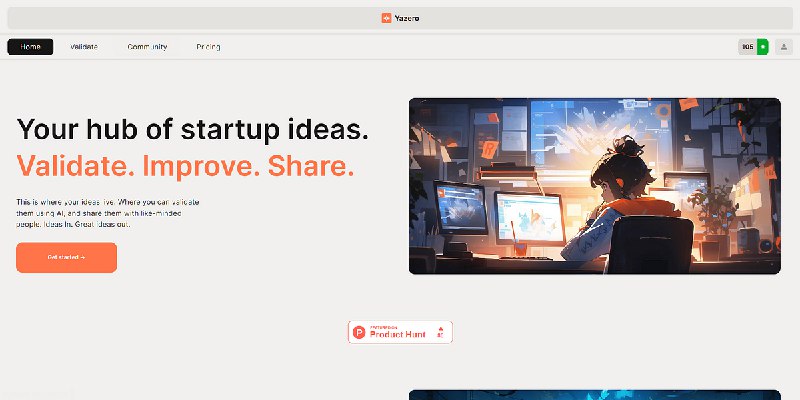Upvote using the Product Hunt arrow
This screenshot has width=800, height=400.
click(x=440, y=330)
